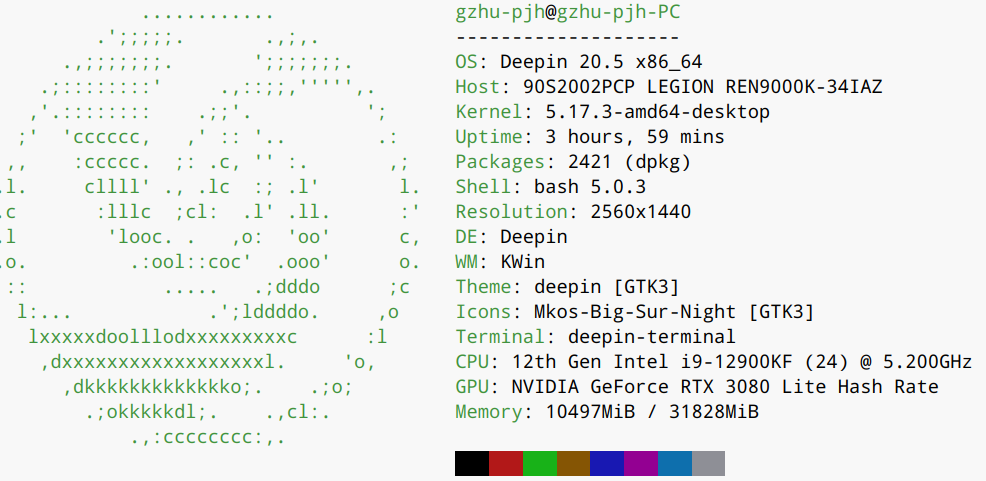The image size is (986, 481).
Task: Click the DE line reading Deepin
Action: pos(512,237)
